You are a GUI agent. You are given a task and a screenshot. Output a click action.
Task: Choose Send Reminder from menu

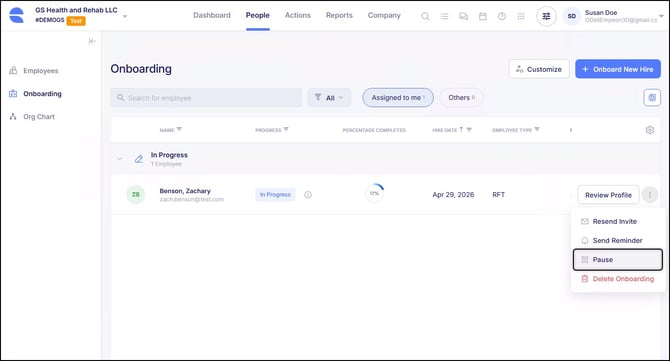[x=617, y=241]
